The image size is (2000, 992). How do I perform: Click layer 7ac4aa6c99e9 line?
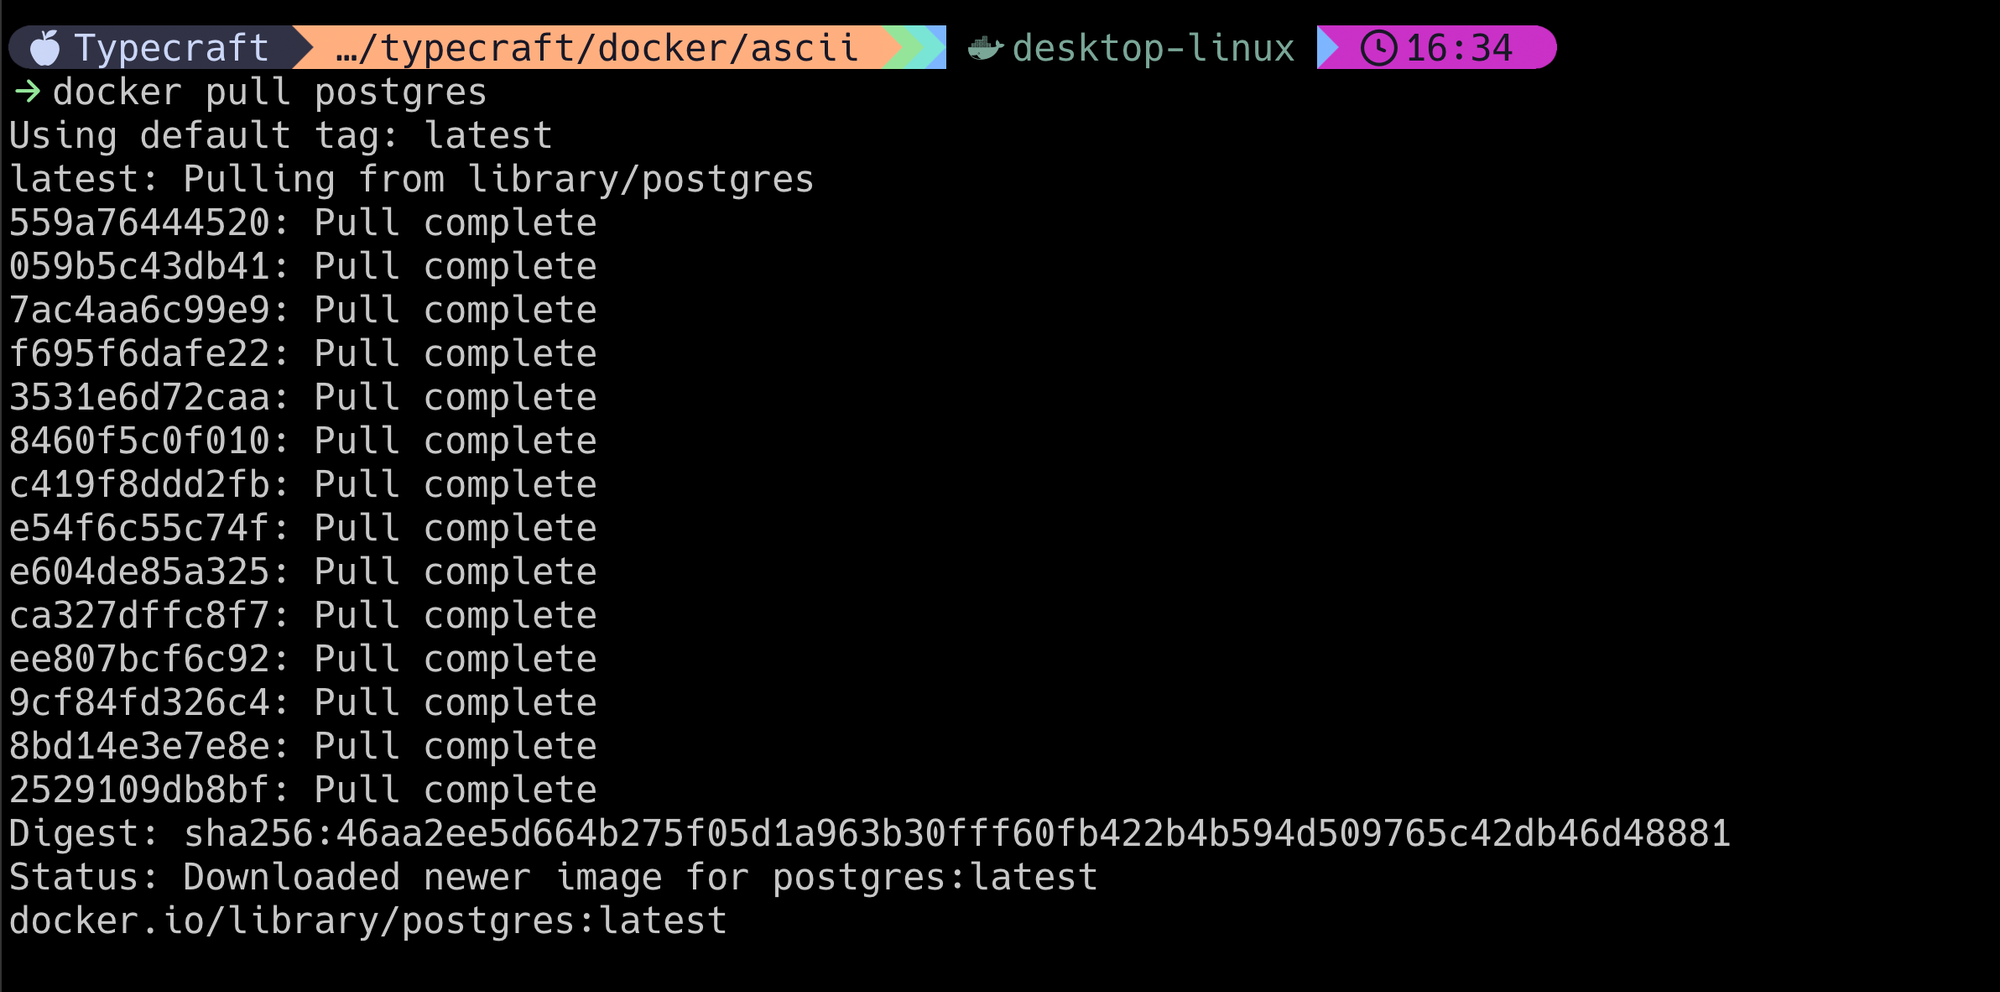(303, 310)
